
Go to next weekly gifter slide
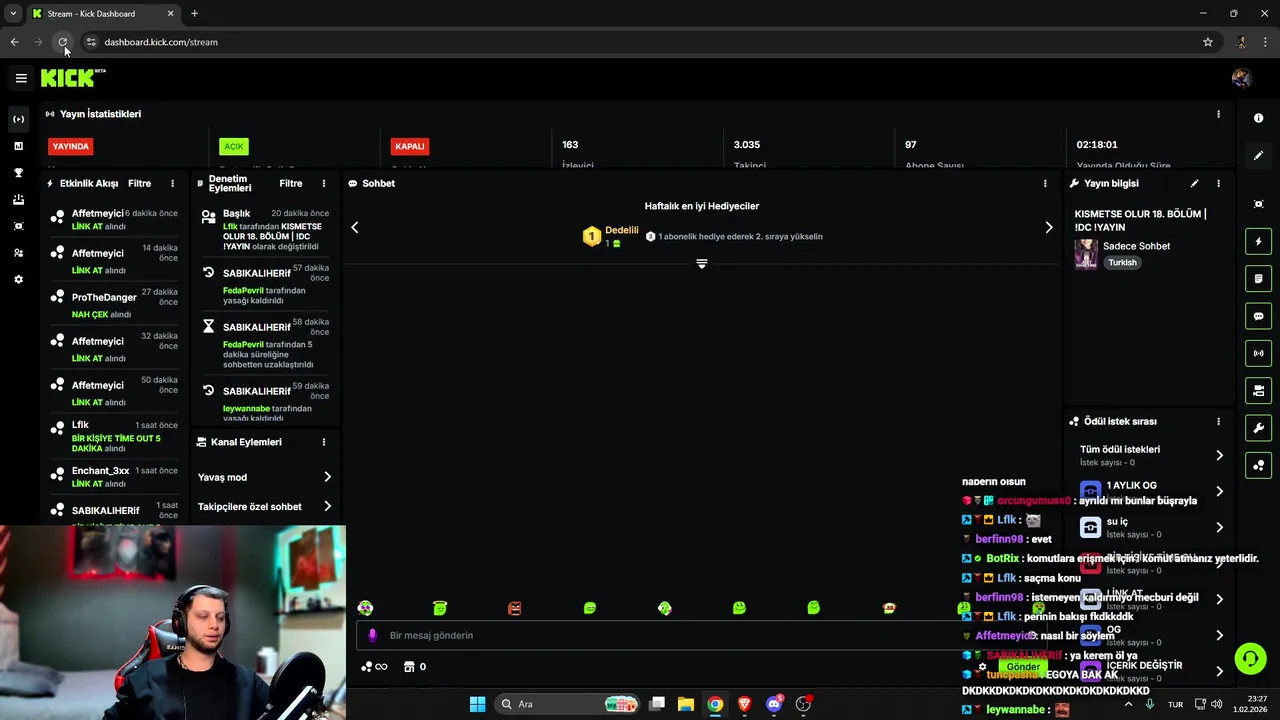(1048, 227)
